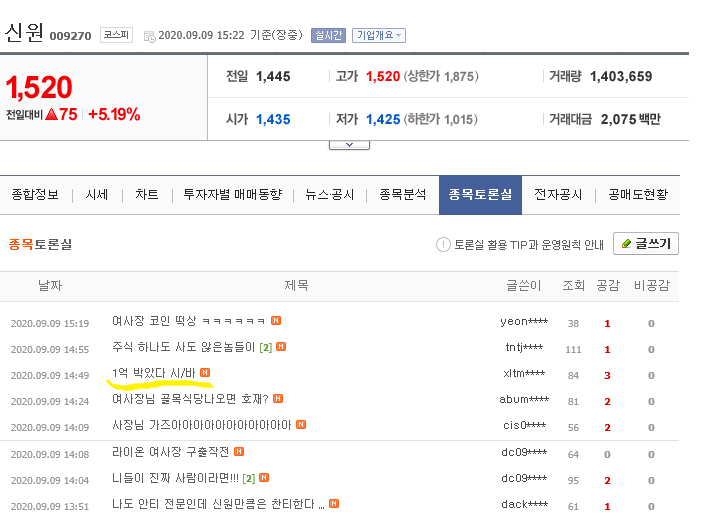
Task: Go to the 뉴스·공시 tab
Action: coord(330,195)
